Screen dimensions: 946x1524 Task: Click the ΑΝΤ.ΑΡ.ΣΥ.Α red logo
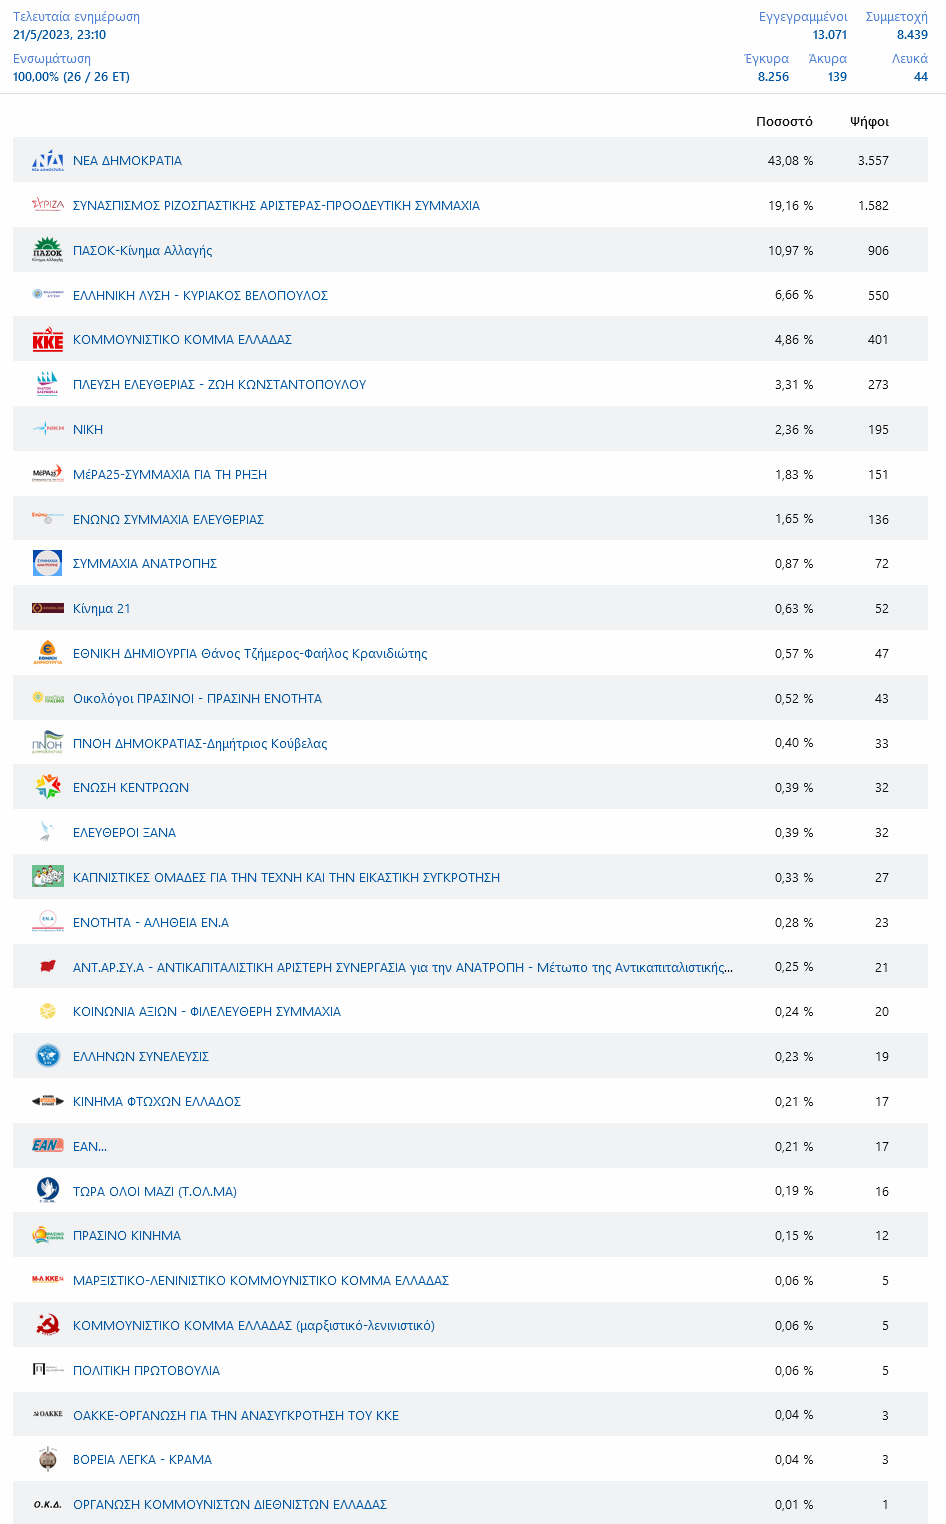tap(48, 967)
